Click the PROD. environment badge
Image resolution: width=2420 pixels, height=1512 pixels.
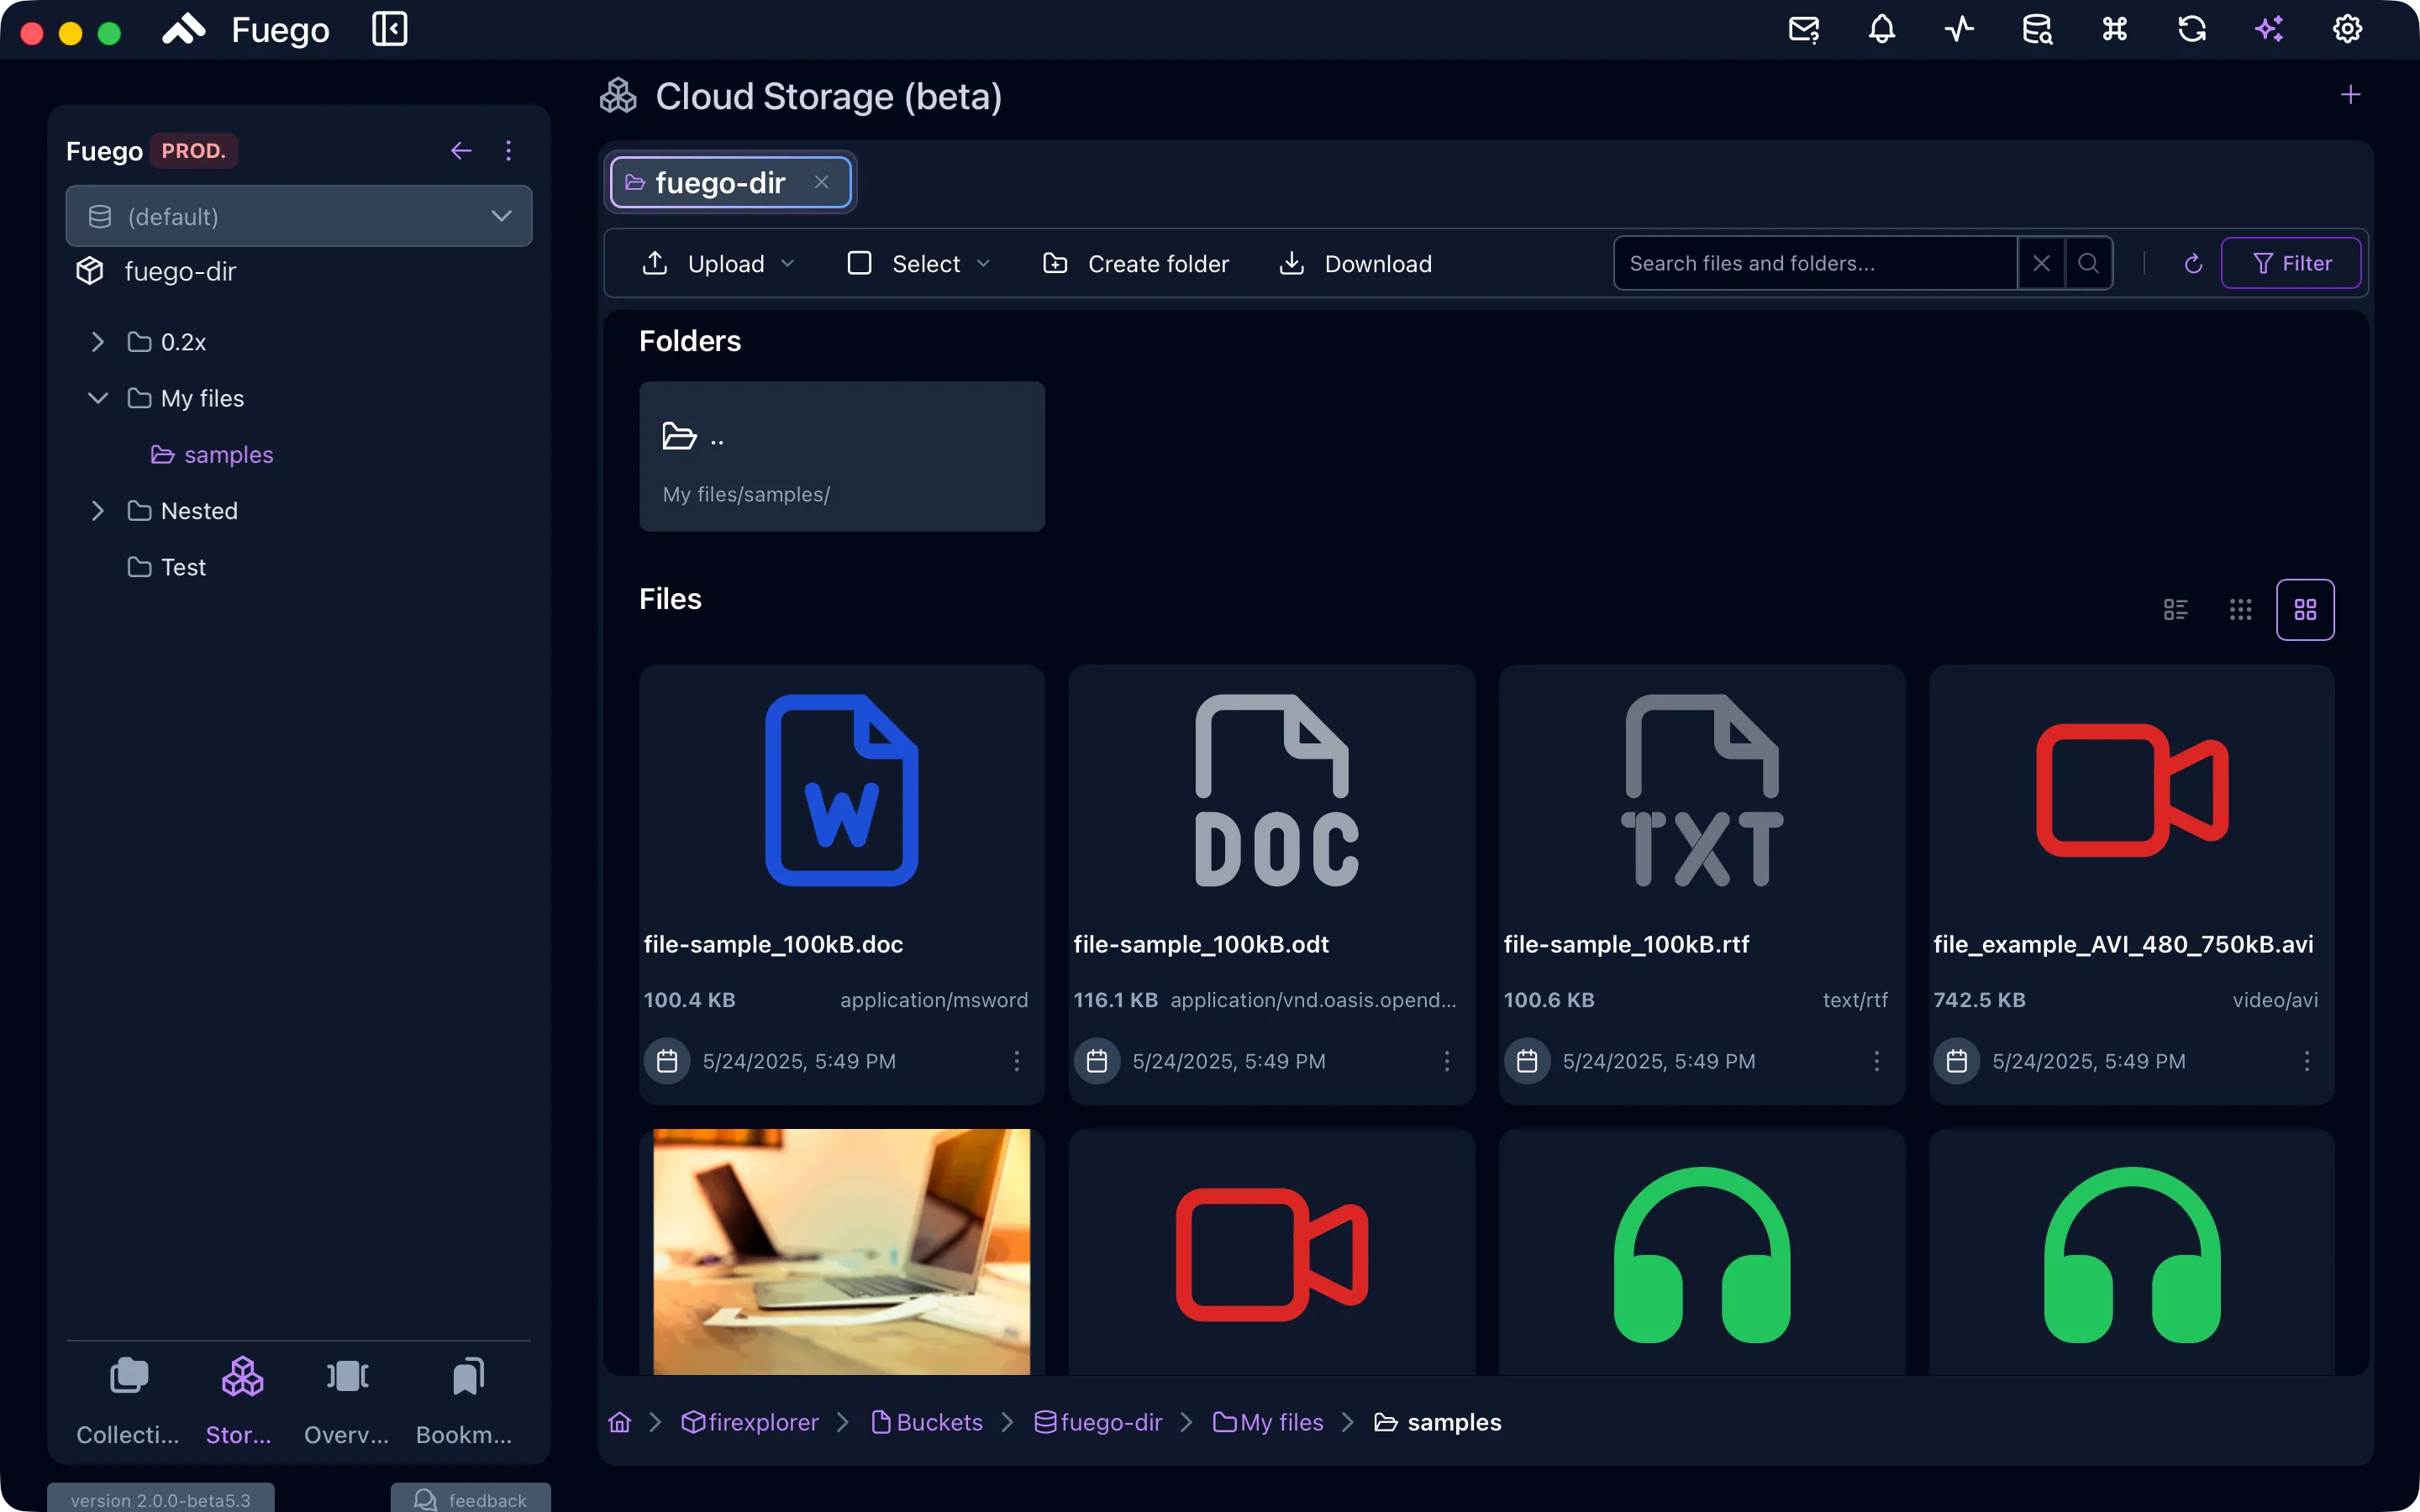click(194, 151)
